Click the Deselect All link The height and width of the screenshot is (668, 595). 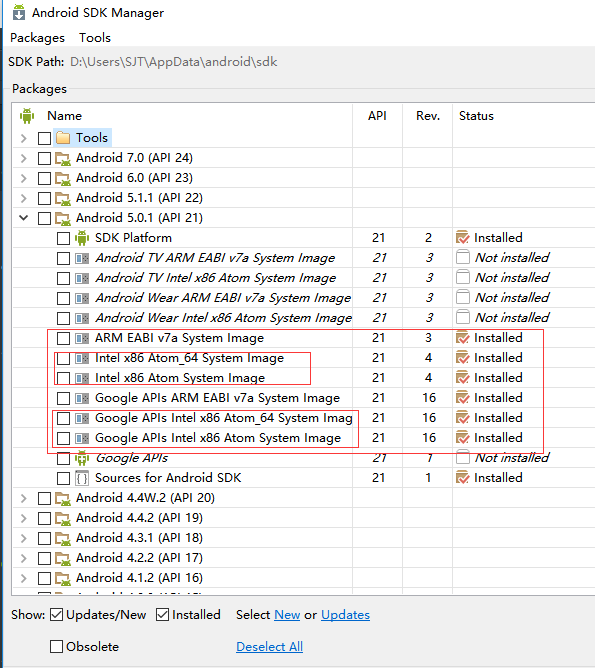click(x=270, y=647)
